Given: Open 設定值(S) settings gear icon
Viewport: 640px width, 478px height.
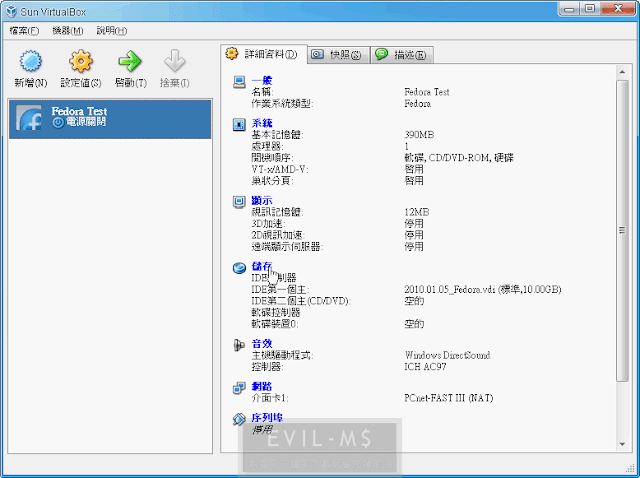Looking at the screenshot, I should 81,61.
